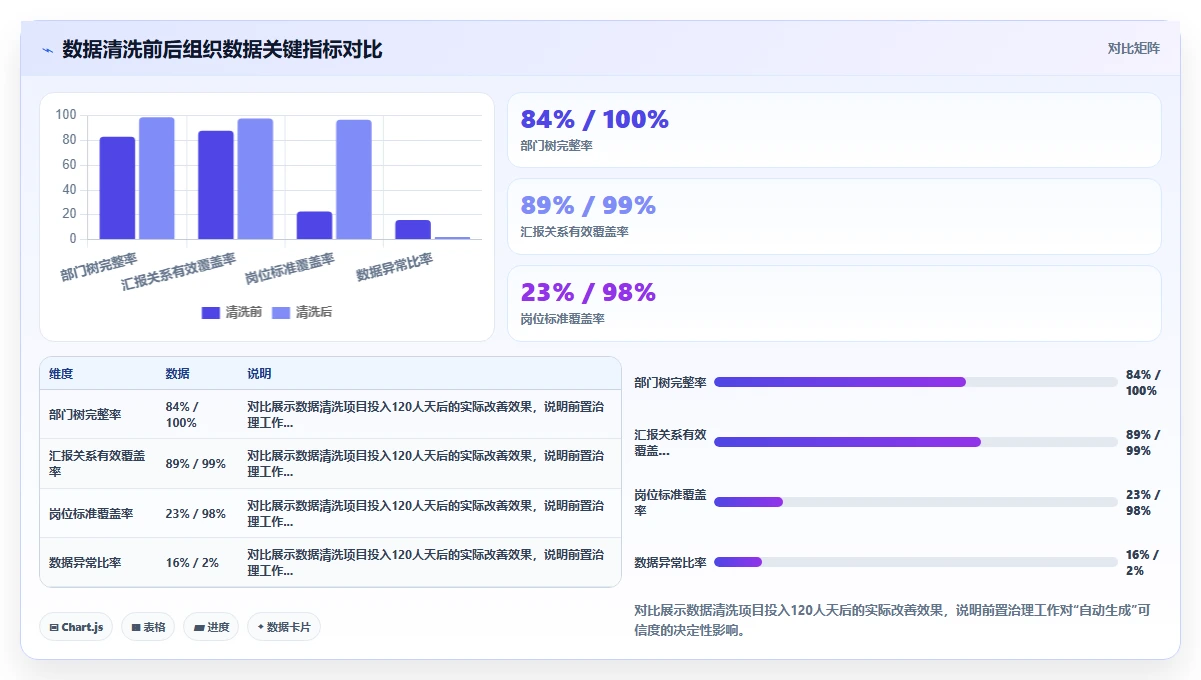
Task: Click the 汇报关系有效覆盖率 progress bar
Action: [916, 442]
